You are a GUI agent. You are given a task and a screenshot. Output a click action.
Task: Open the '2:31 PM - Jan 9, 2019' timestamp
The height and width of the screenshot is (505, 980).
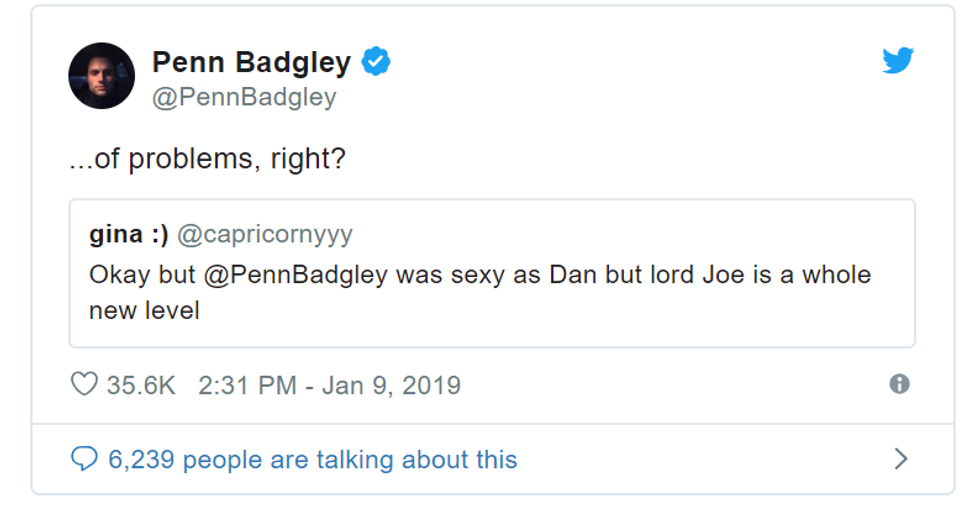point(330,385)
